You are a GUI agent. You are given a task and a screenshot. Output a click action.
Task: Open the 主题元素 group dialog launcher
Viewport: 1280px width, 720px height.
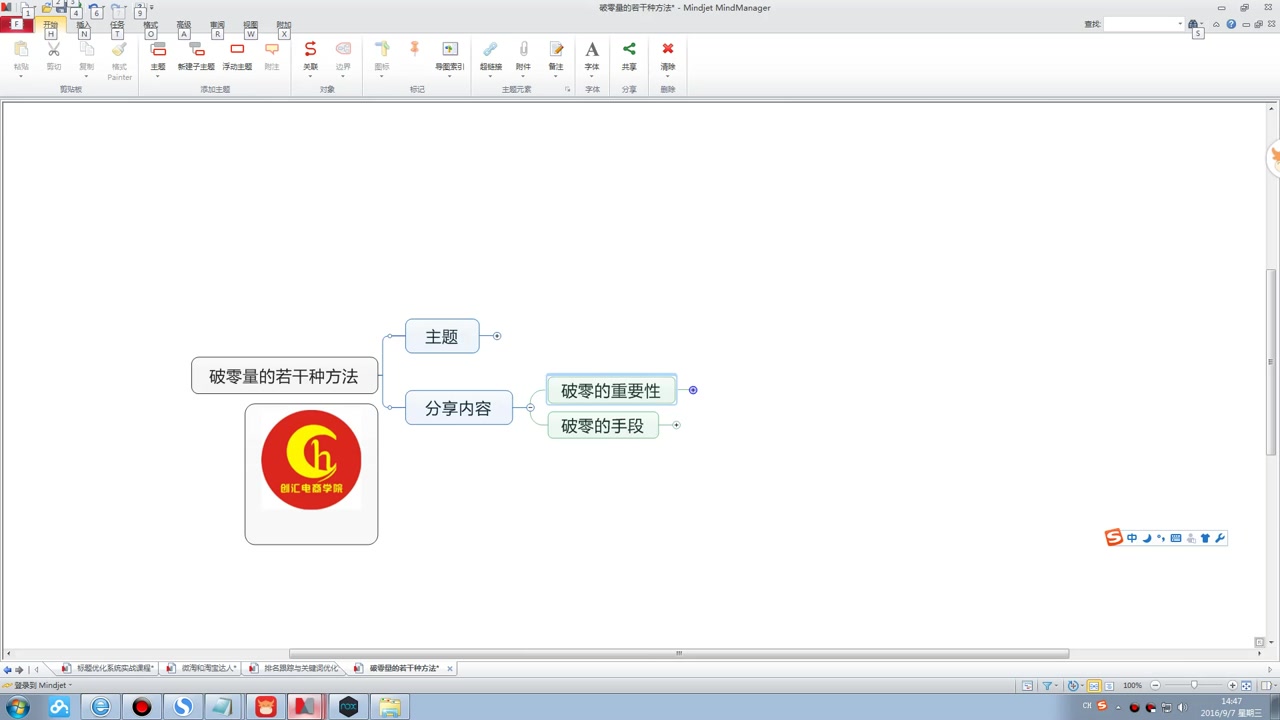[x=568, y=90]
